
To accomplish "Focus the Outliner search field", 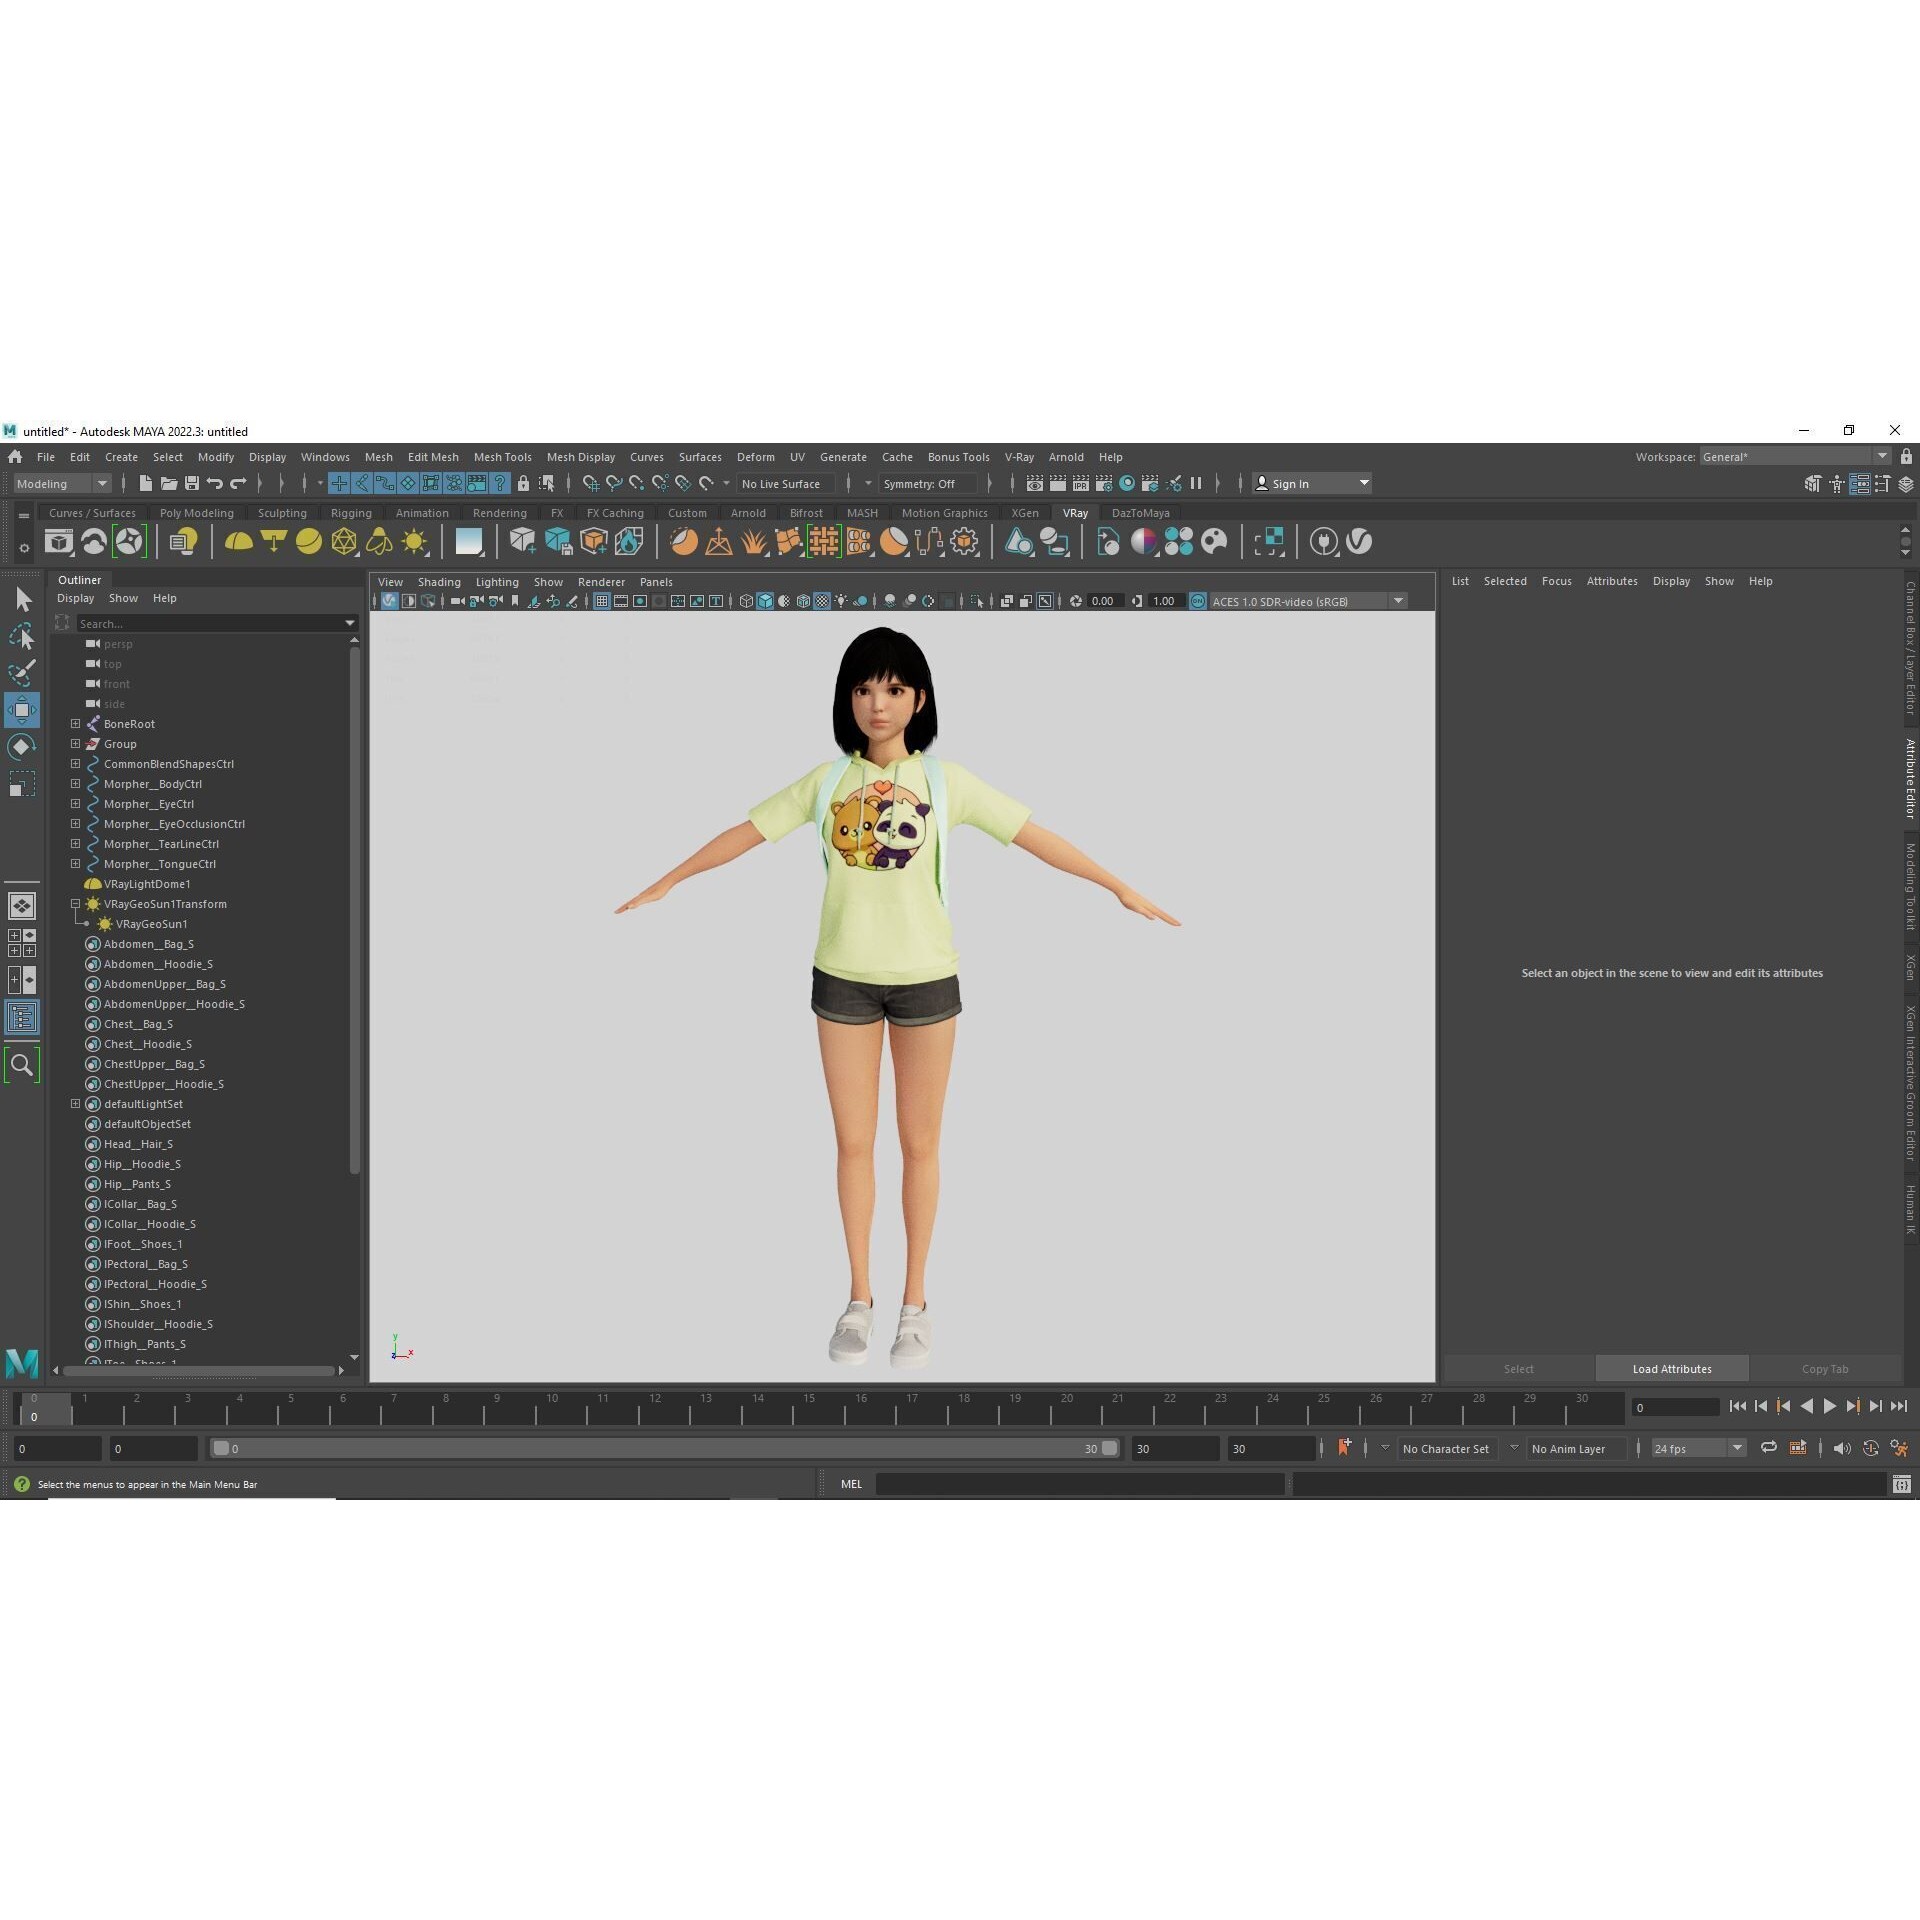I will [216, 623].
